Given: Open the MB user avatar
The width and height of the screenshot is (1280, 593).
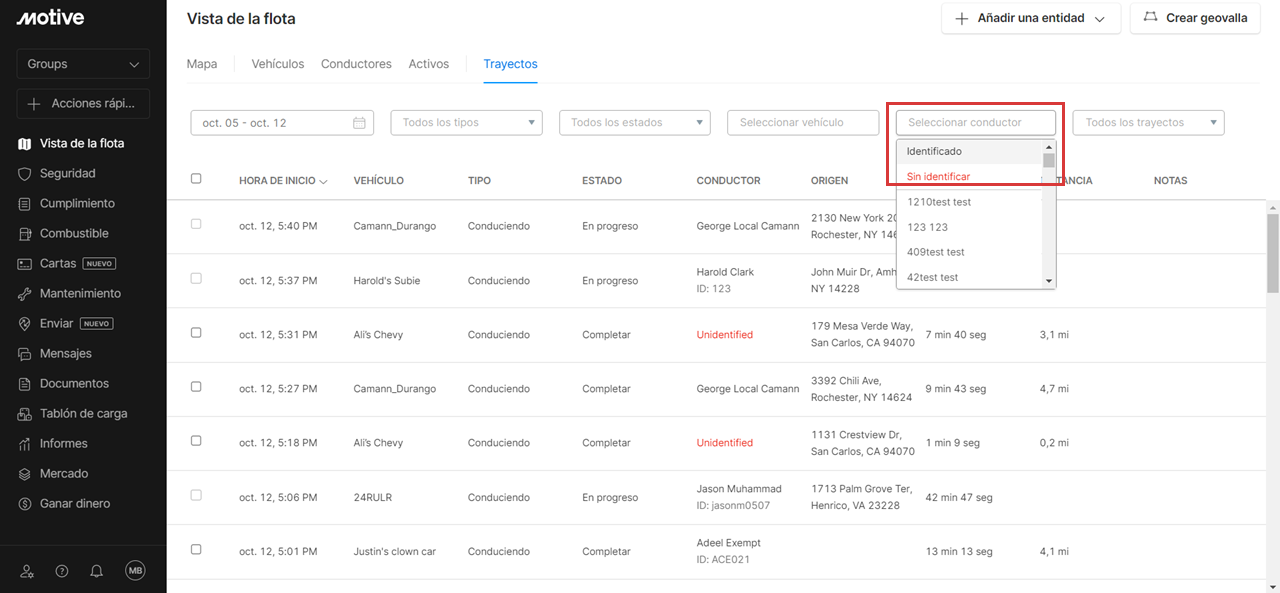Looking at the screenshot, I should click(x=135, y=571).
